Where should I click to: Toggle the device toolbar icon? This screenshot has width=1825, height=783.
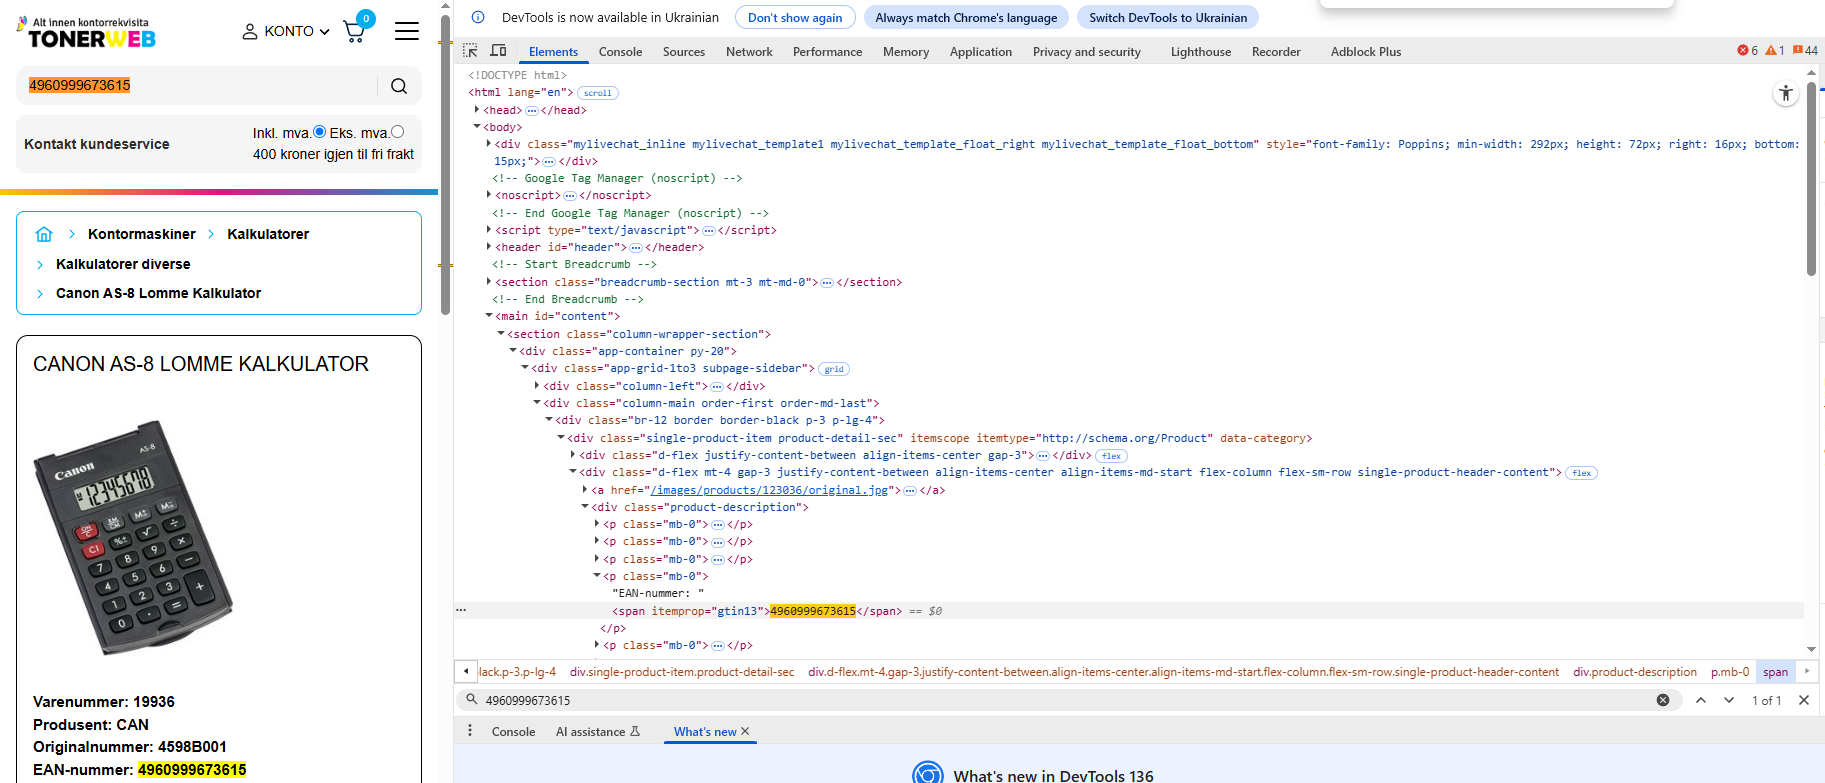[x=498, y=51]
